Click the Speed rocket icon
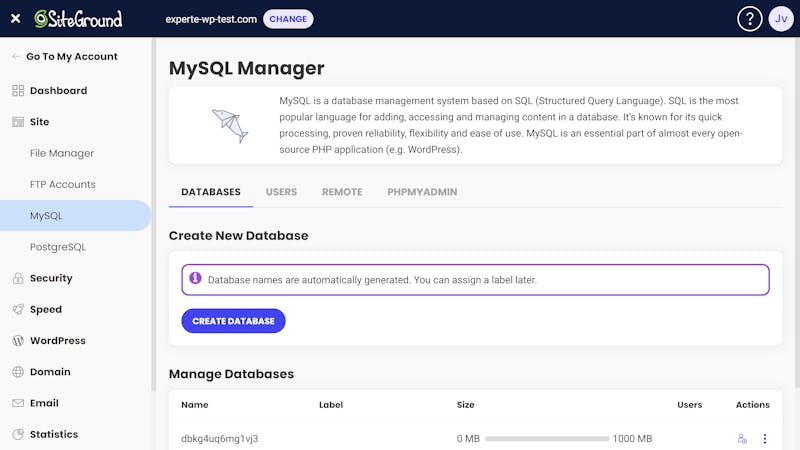Screen dimensions: 800x450 coord(18,309)
